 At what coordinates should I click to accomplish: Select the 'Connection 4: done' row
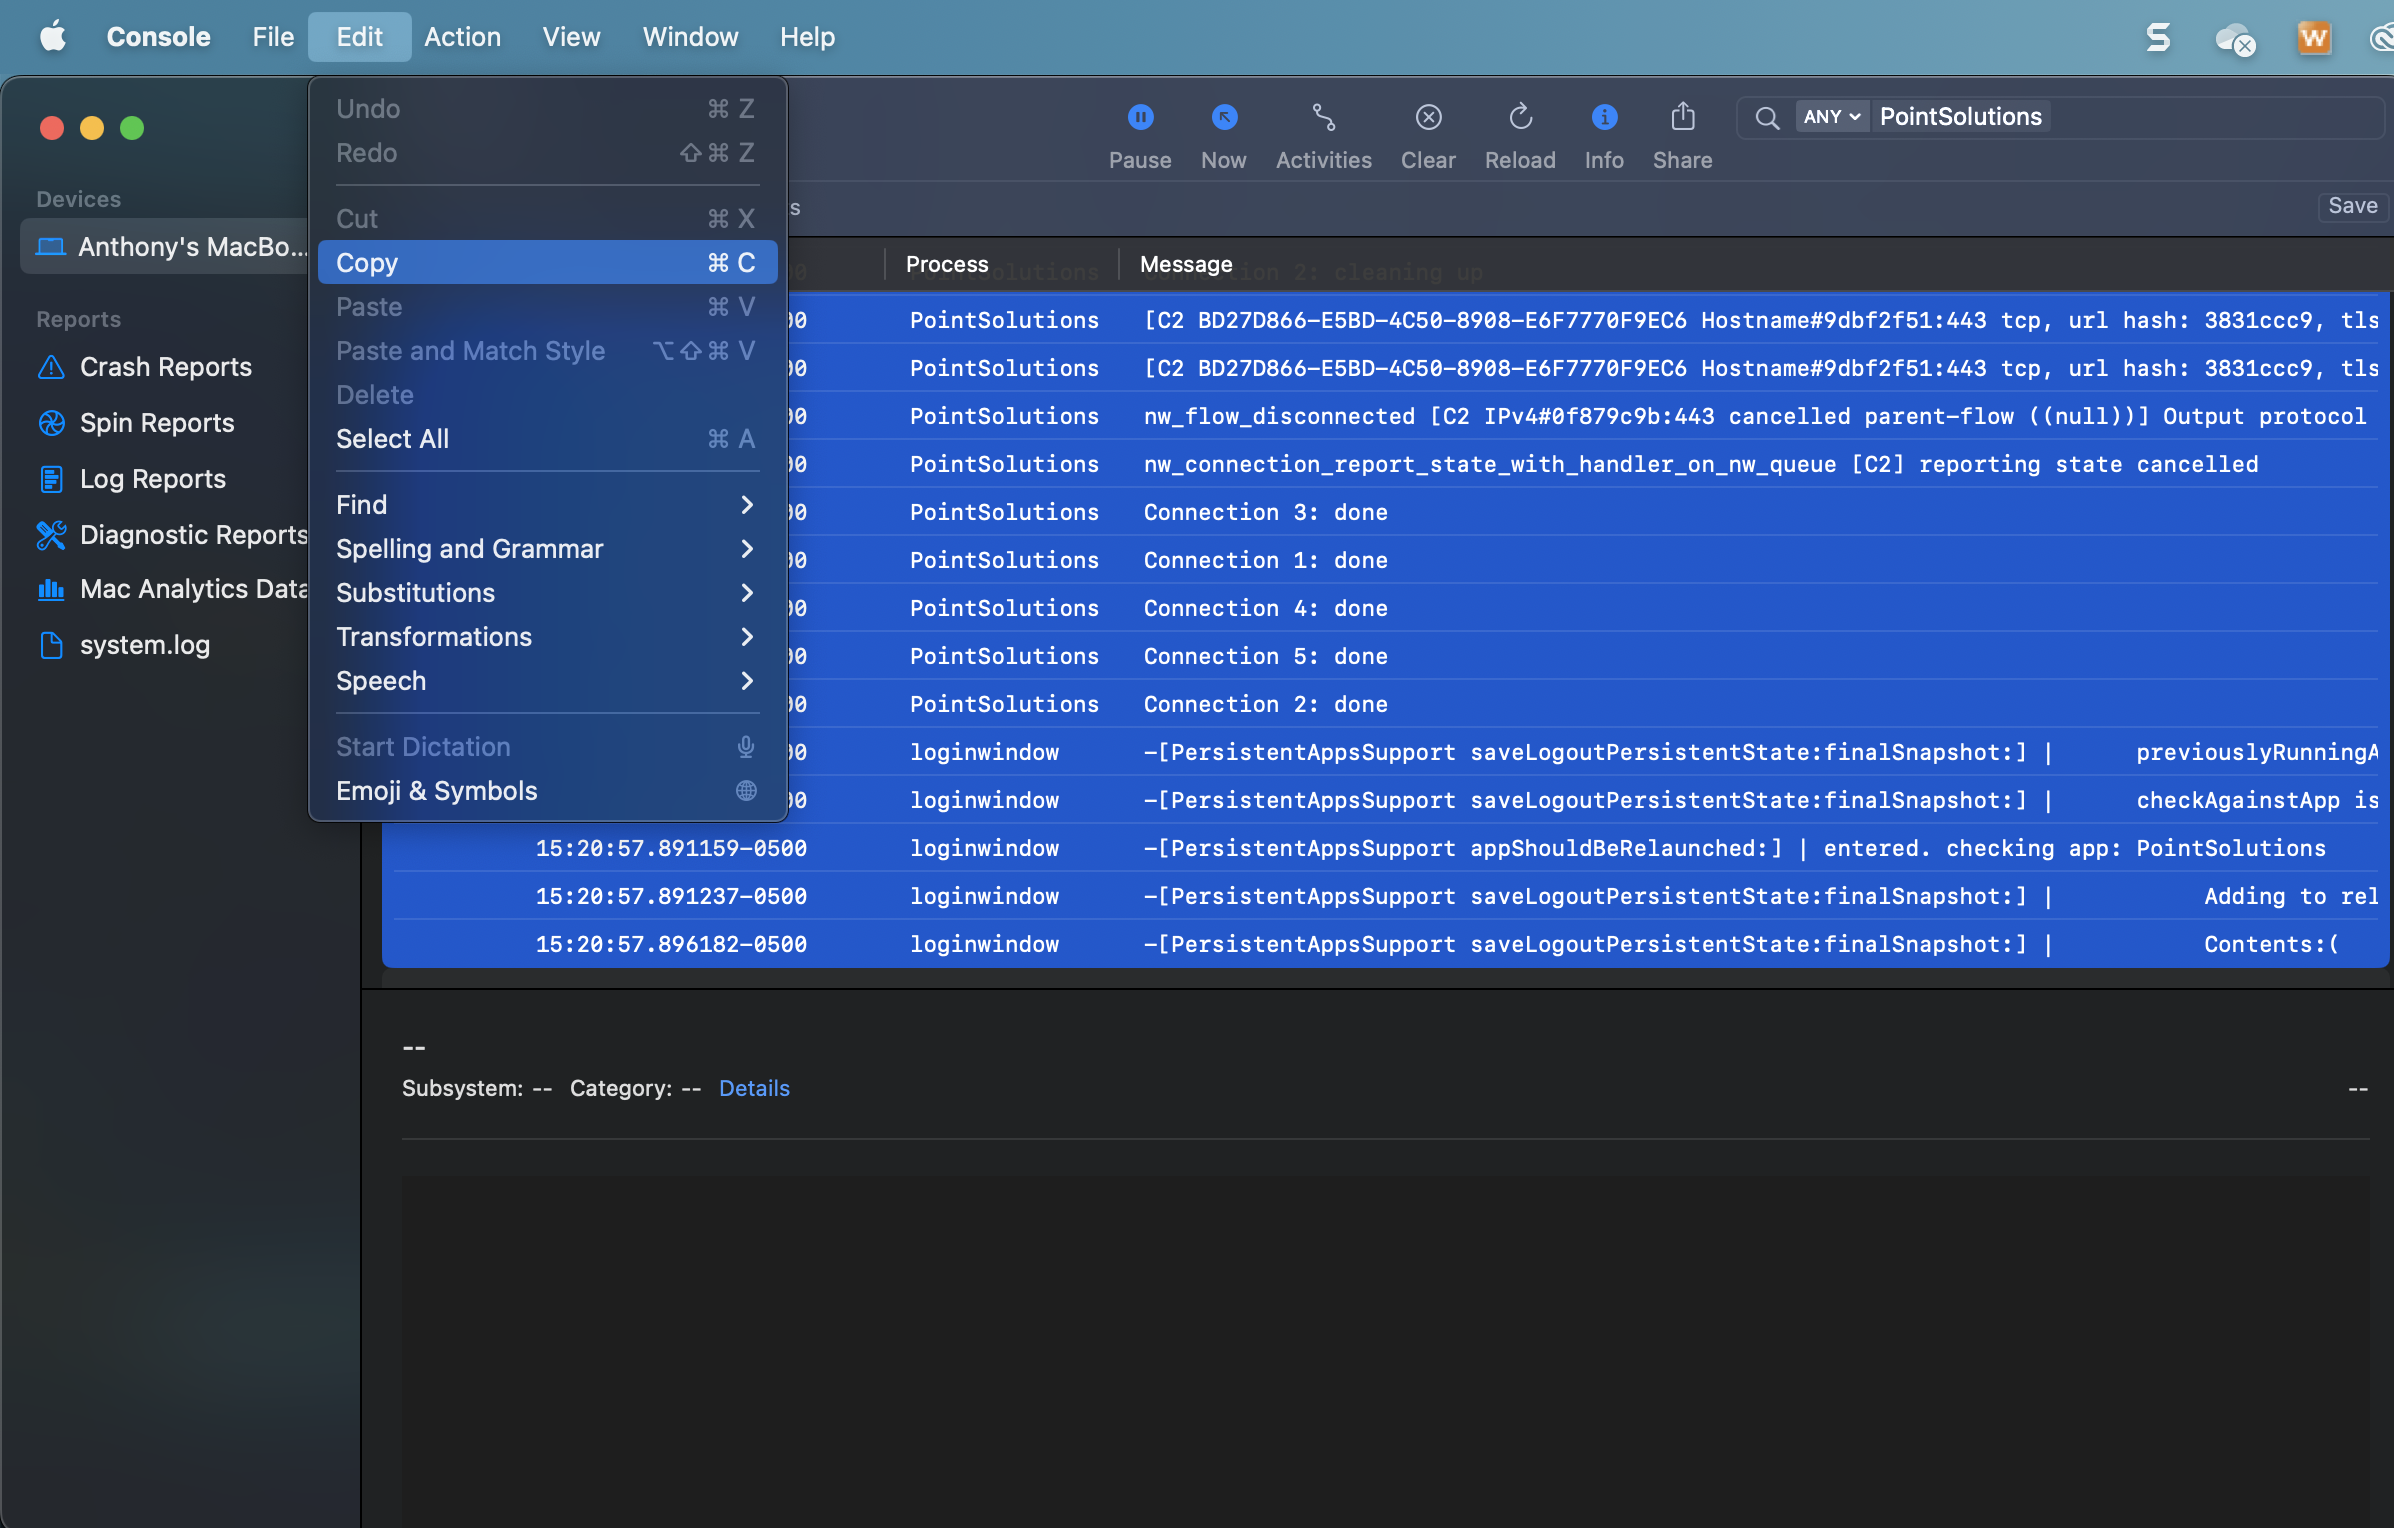click(x=1386, y=608)
